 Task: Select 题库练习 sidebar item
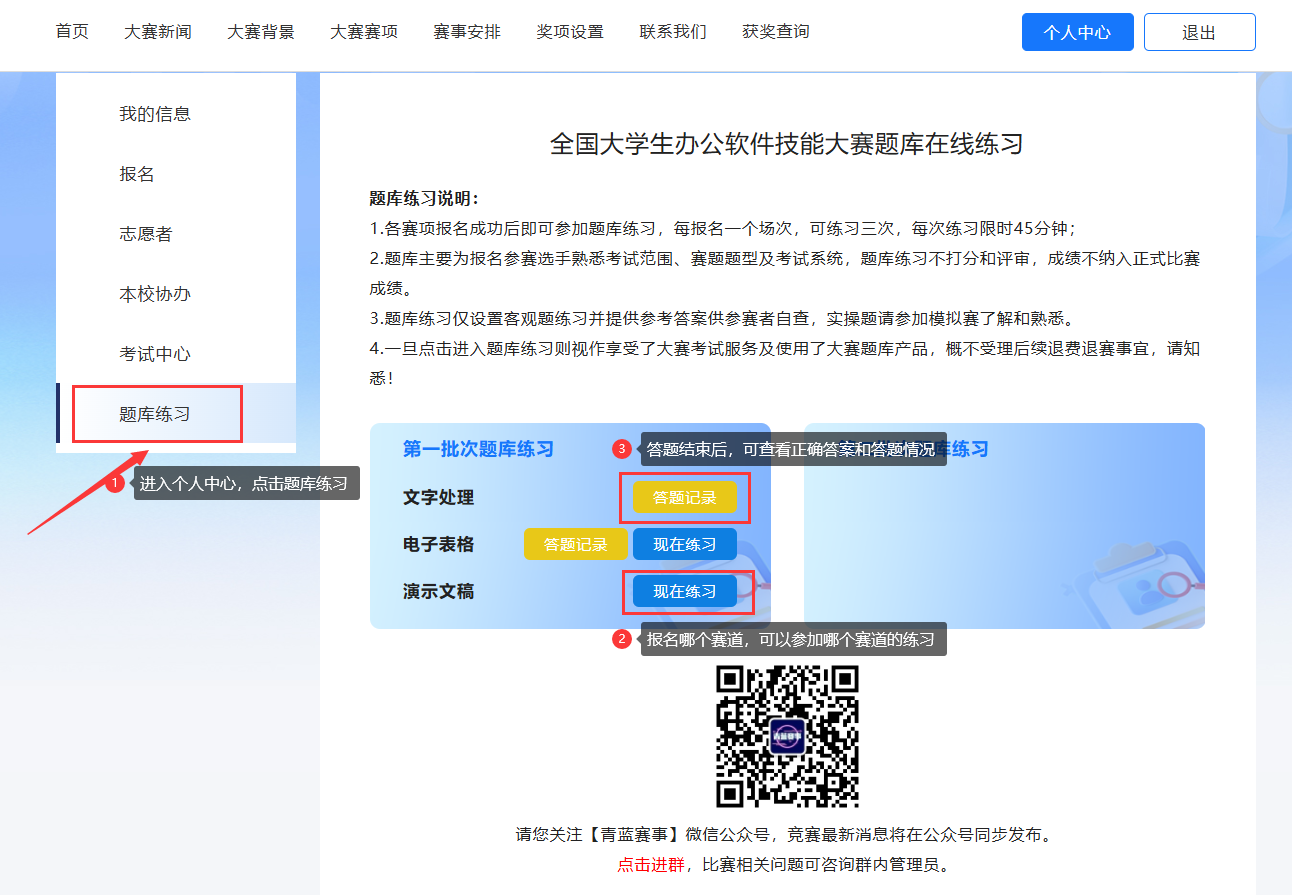point(155,414)
